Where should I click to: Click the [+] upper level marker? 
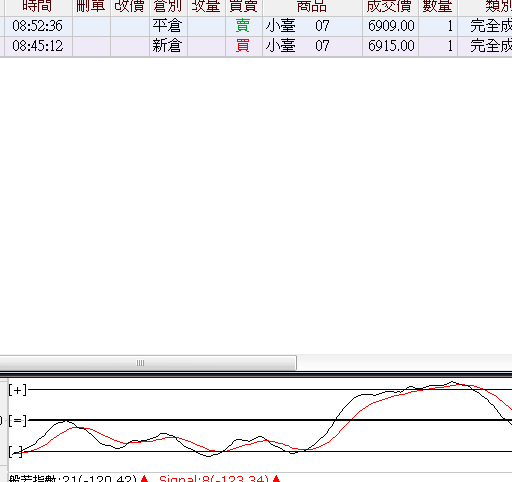(x=18, y=389)
